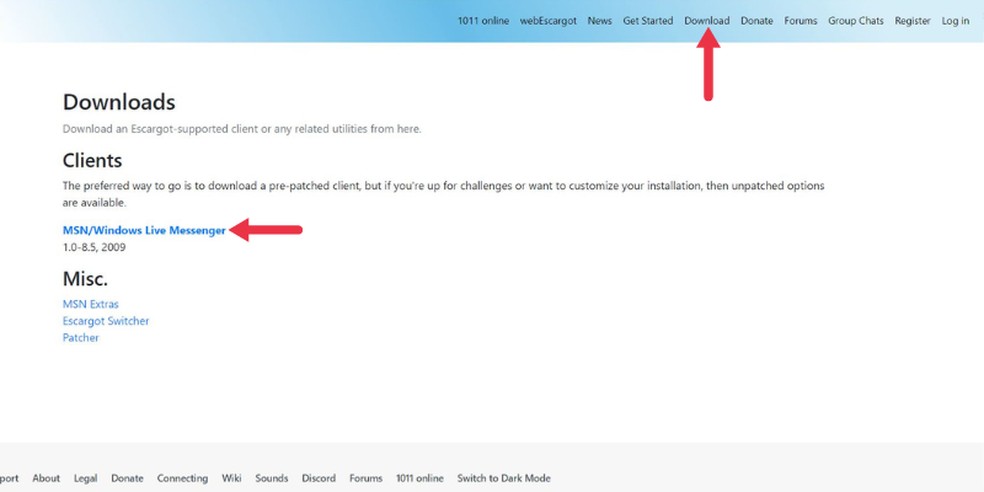The height and width of the screenshot is (492, 984).
Task: Go to Get Started page
Action: pos(648,21)
